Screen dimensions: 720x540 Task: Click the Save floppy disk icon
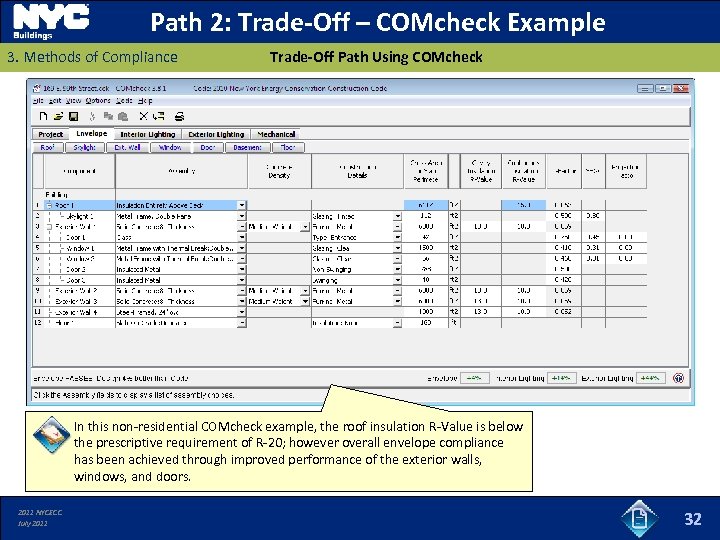[x=73, y=116]
